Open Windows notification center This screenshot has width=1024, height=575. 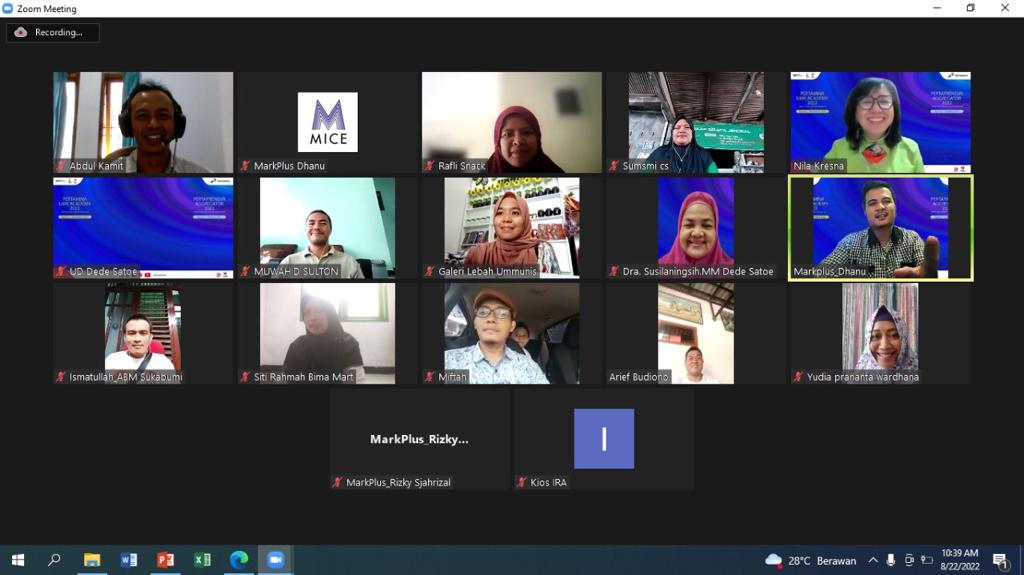[x=1000, y=560]
